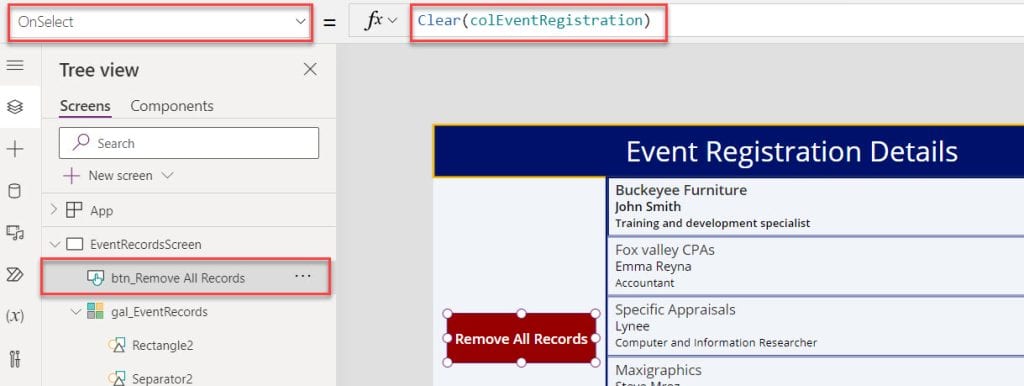Click the fx formula icon
This screenshot has width=1024, height=386.
click(374, 21)
